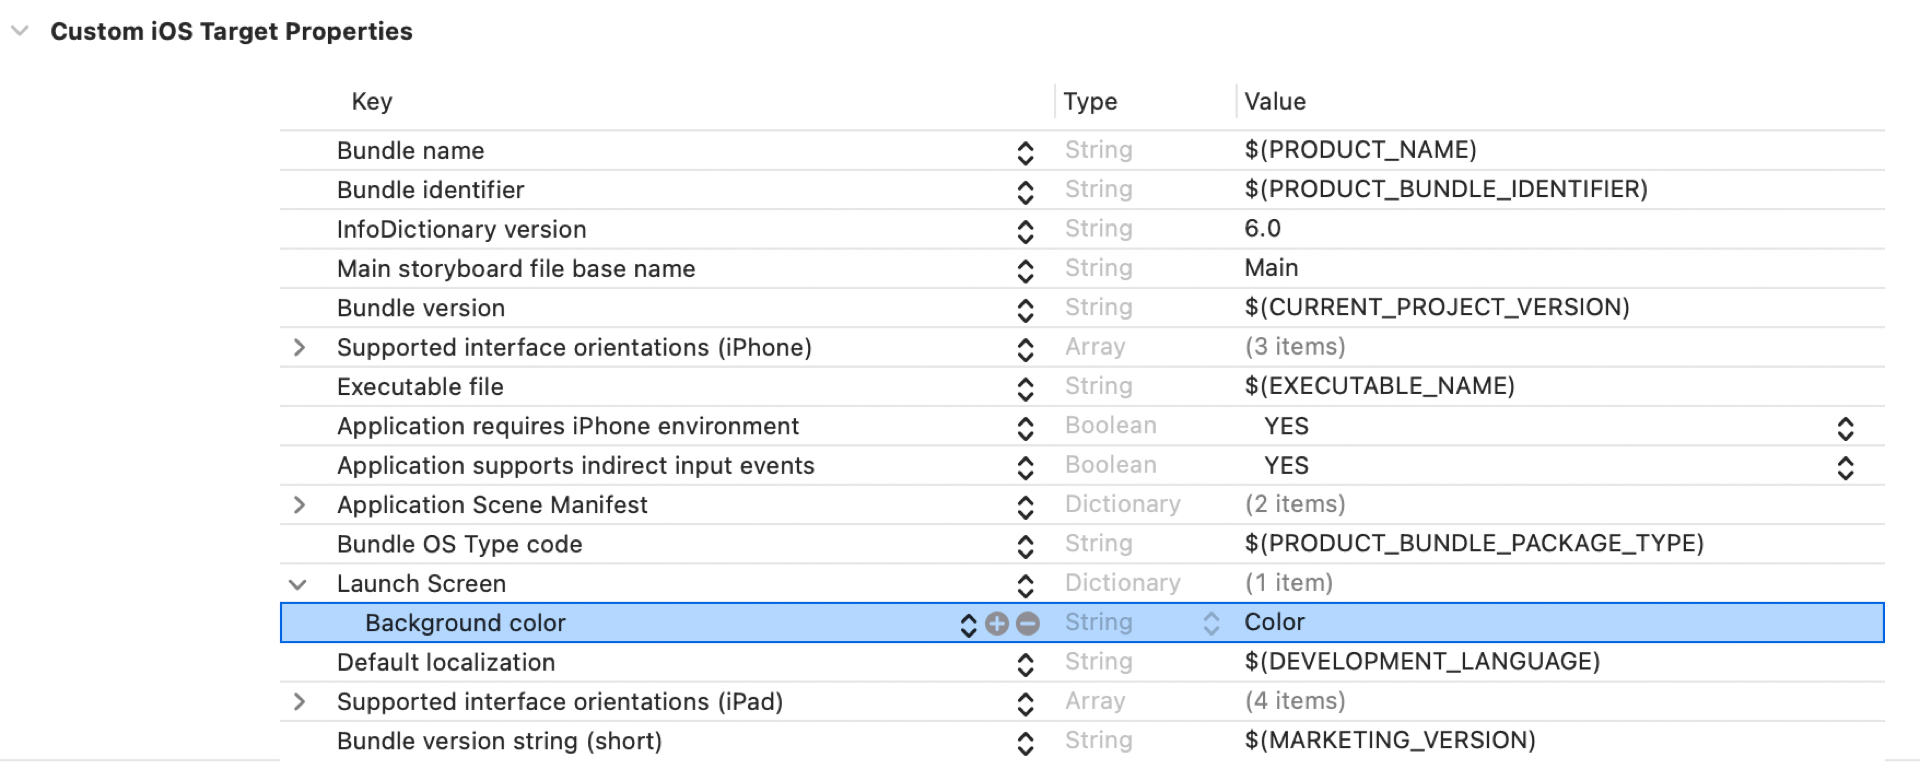Expand Supported interface orientations (iPad) row
This screenshot has width=1920, height=777.
tap(299, 702)
